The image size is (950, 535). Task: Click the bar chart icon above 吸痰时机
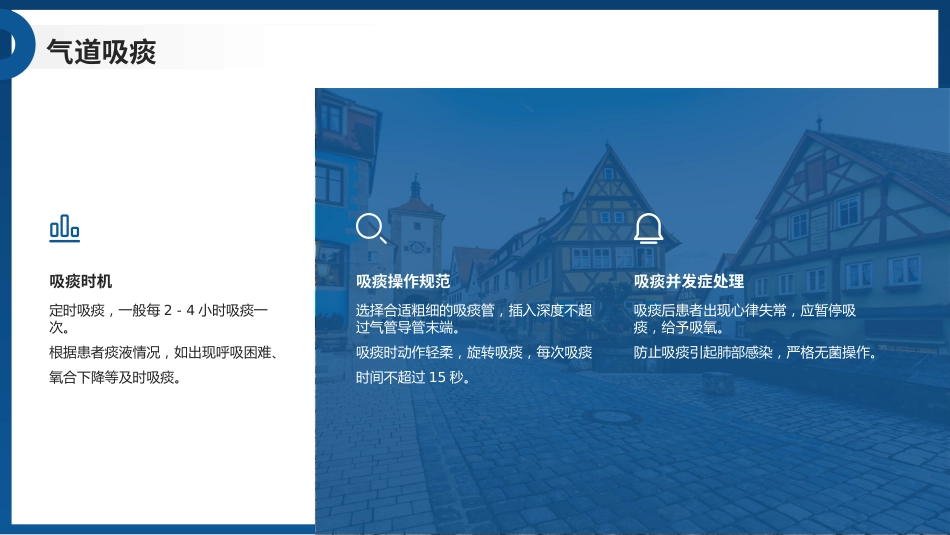point(64,228)
